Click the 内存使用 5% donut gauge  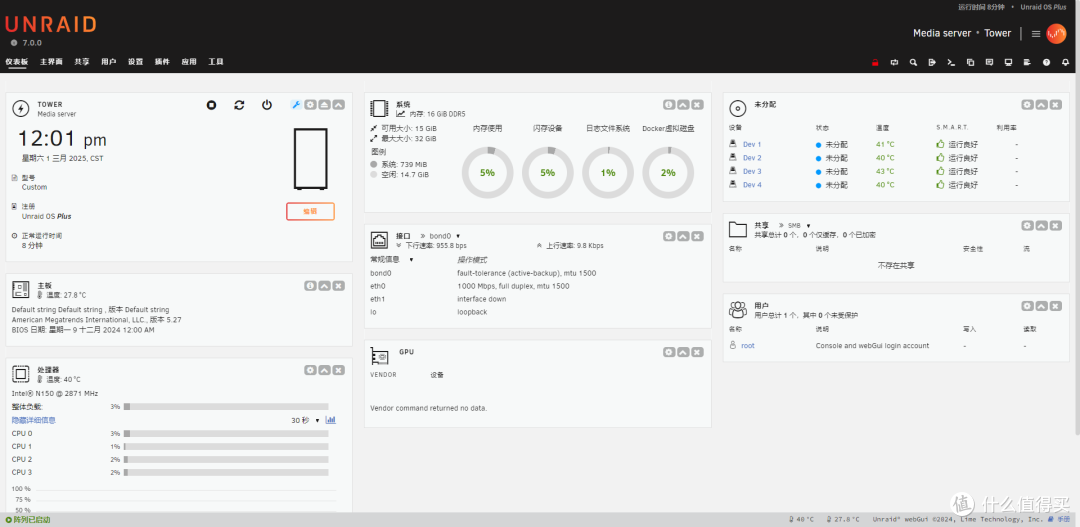point(488,172)
